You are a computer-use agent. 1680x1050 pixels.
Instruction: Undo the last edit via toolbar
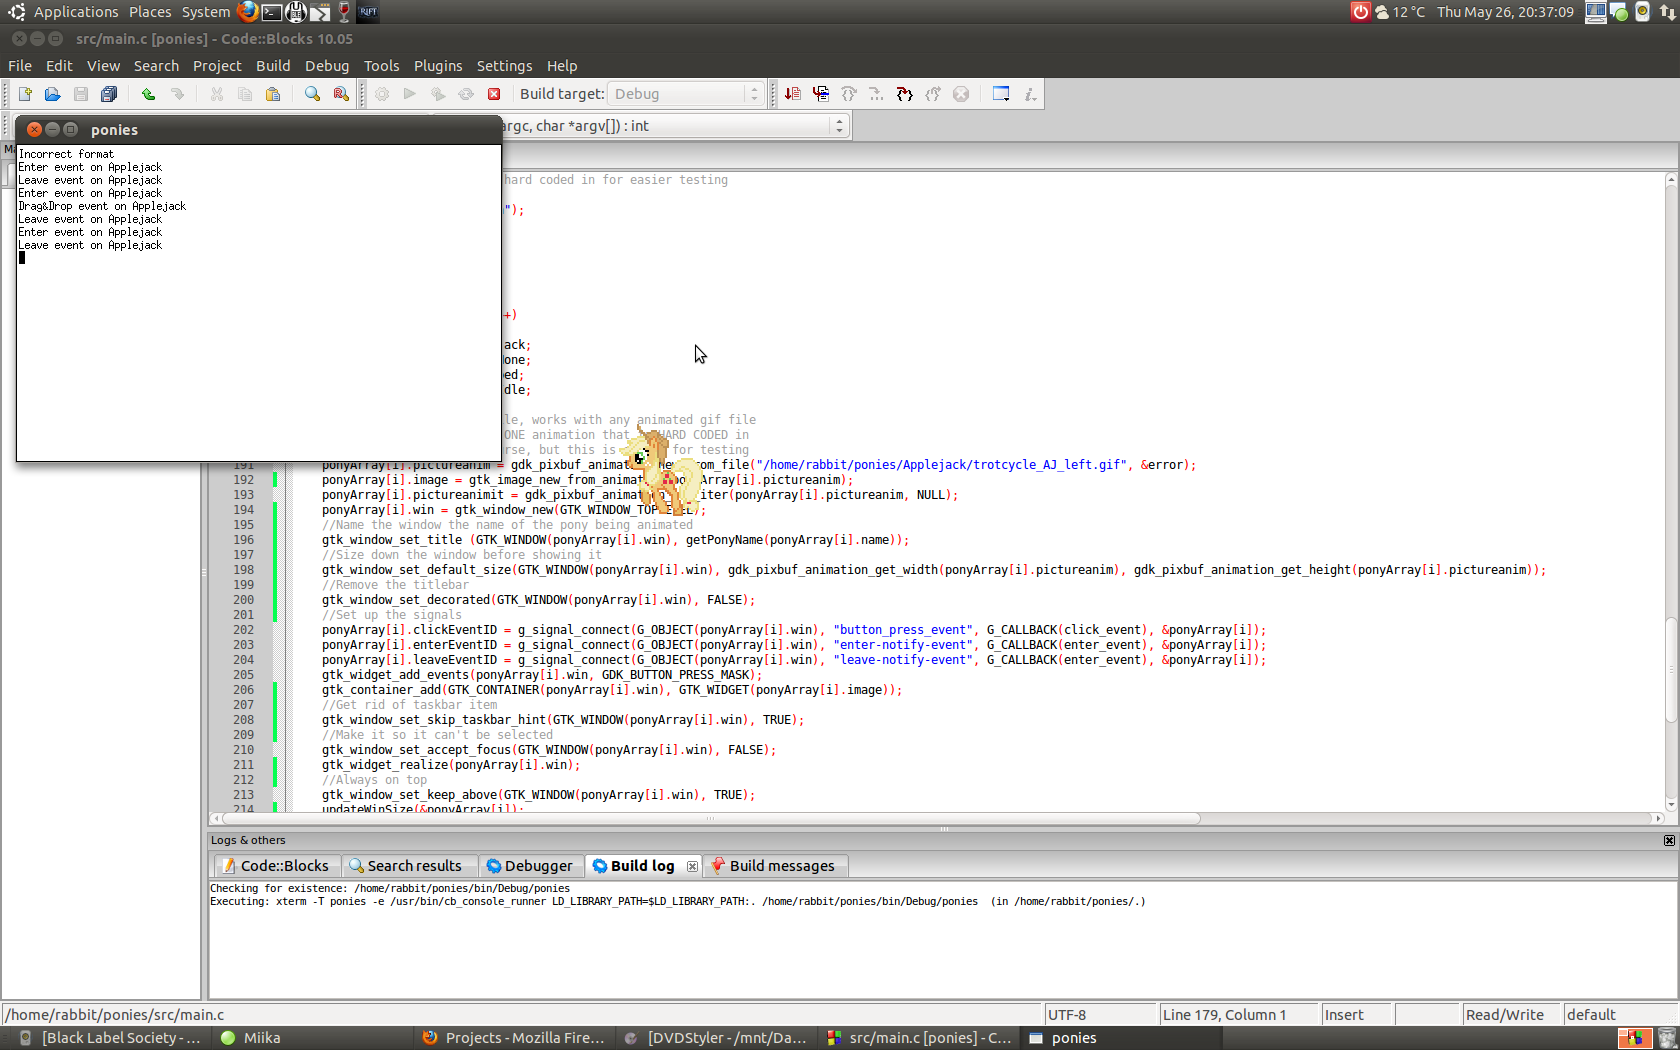[148, 94]
